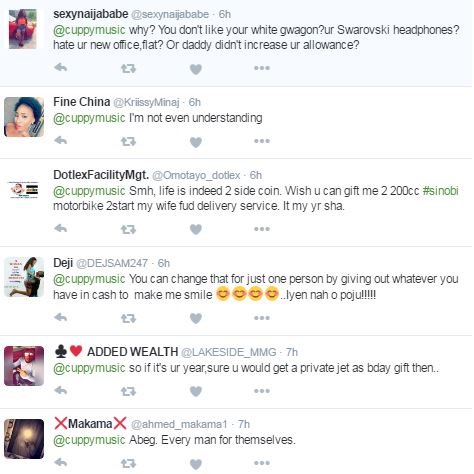Retweet DotlexFacilityMgt's tweet
Viewport: 474px width, 474px height.
click(128, 229)
